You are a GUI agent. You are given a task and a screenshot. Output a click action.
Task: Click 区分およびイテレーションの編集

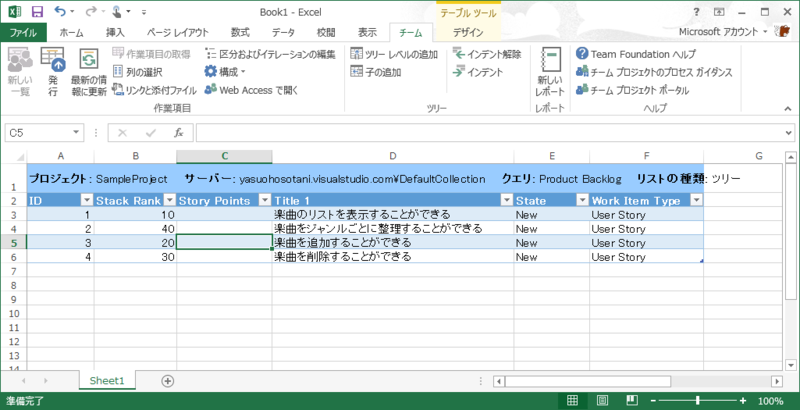[270, 54]
